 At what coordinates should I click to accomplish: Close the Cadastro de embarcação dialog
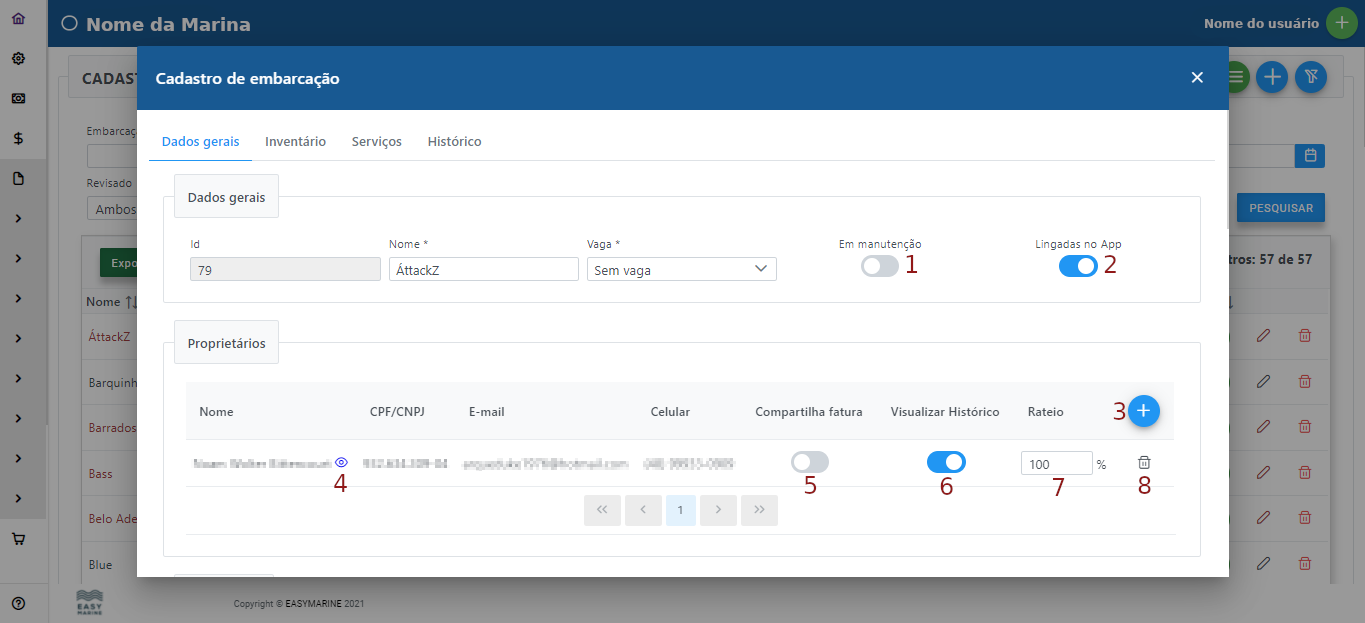[x=1197, y=78]
